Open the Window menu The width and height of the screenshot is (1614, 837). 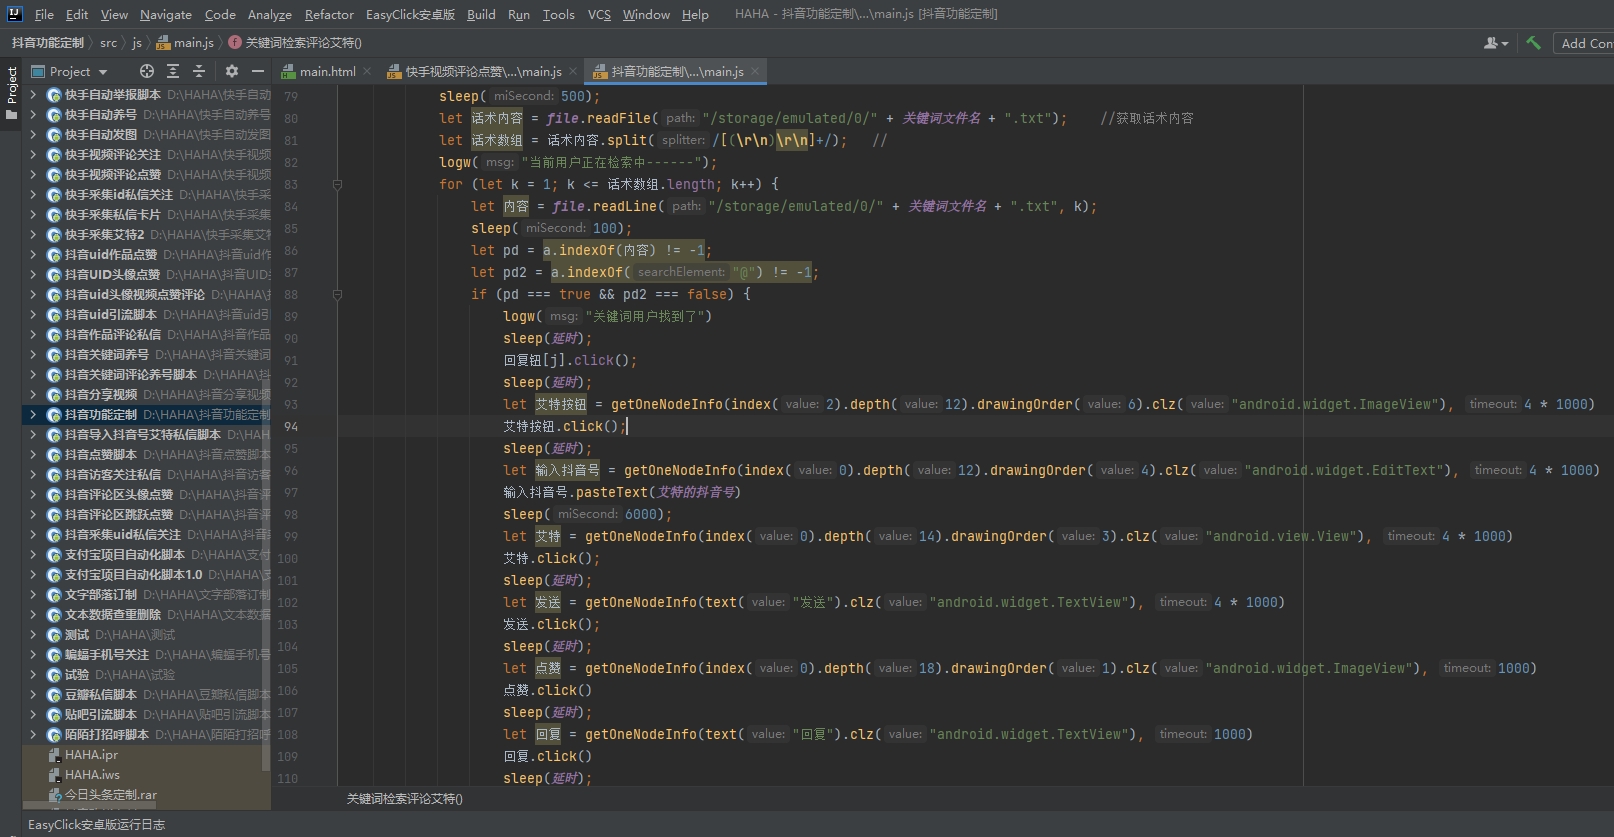646,14
